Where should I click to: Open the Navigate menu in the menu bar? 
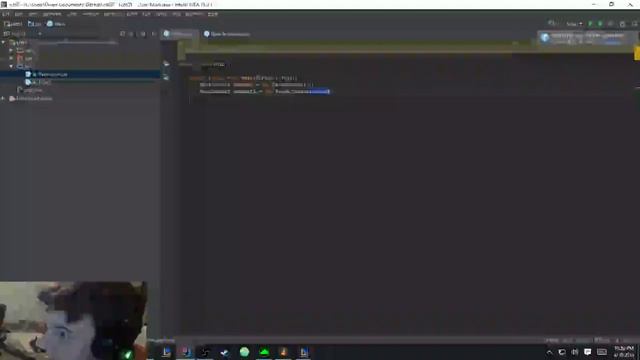click(x=52, y=14)
